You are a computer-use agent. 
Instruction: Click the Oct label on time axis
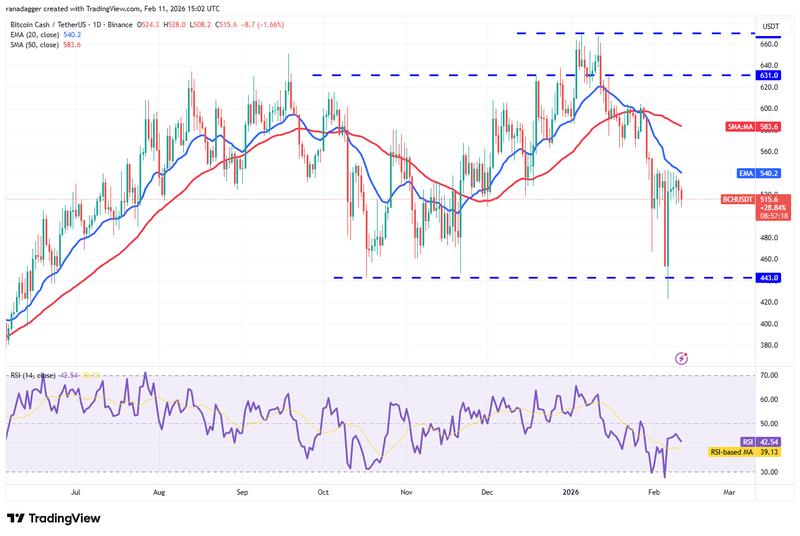[x=323, y=493]
